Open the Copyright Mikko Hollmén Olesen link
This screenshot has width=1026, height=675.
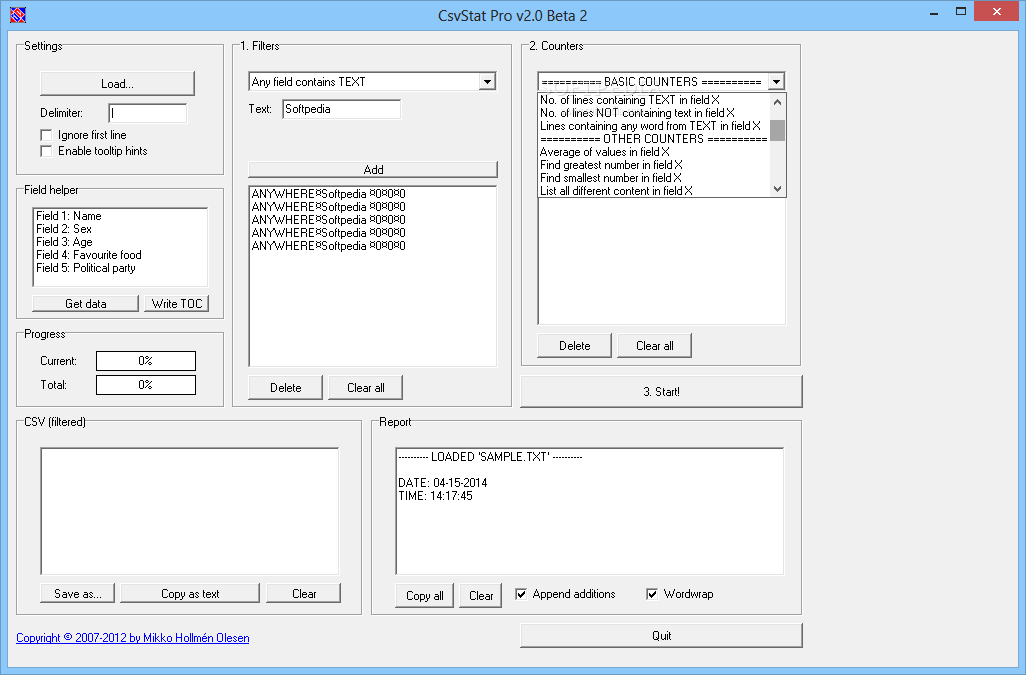tap(133, 638)
